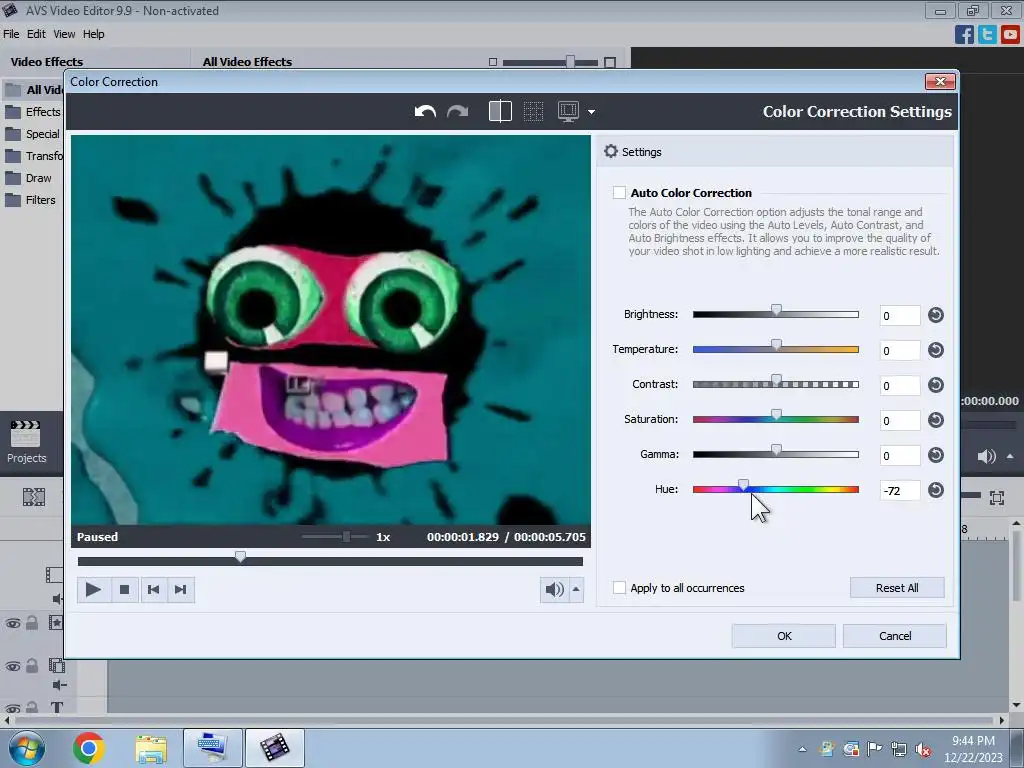Open File Explorer from the taskbar
The width and height of the screenshot is (1024, 768).
tap(151, 748)
